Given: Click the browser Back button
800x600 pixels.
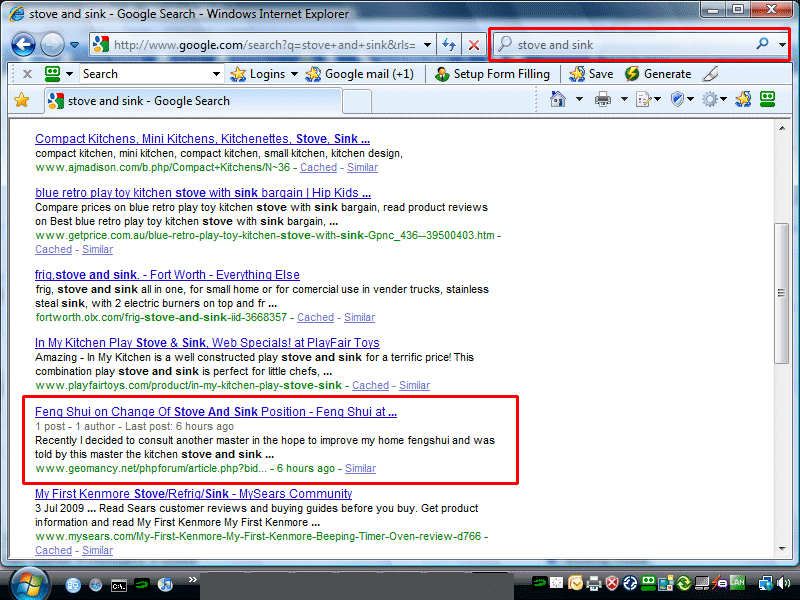Looking at the screenshot, I should pyautogui.click(x=24, y=45).
